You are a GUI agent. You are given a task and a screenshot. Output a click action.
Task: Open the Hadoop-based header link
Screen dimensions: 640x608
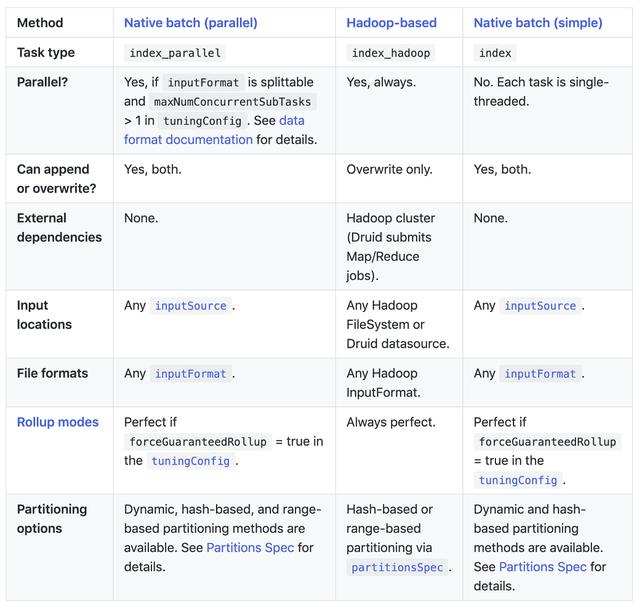click(x=391, y=22)
